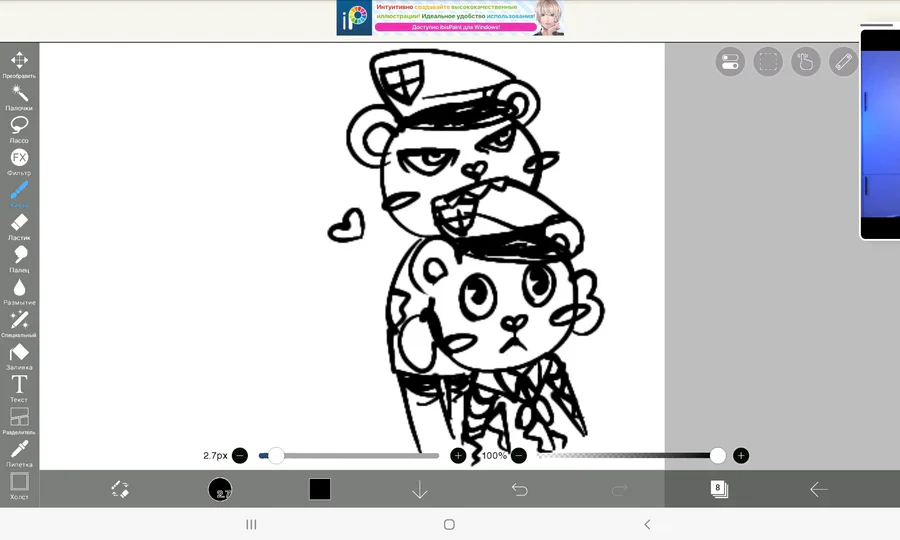Viewport: 900px width, 540px height.
Task: Decrease brush size with minus button
Action: [240, 456]
